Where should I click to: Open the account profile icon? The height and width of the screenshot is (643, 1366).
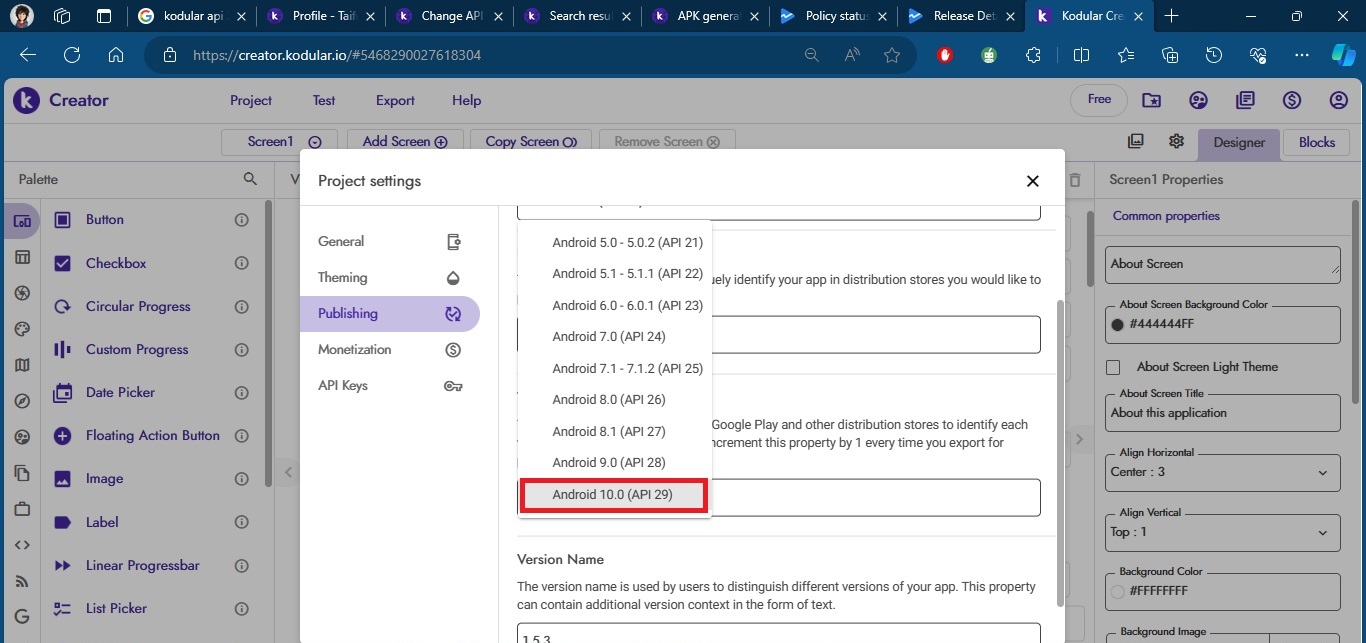click(x=1339, y=100)
